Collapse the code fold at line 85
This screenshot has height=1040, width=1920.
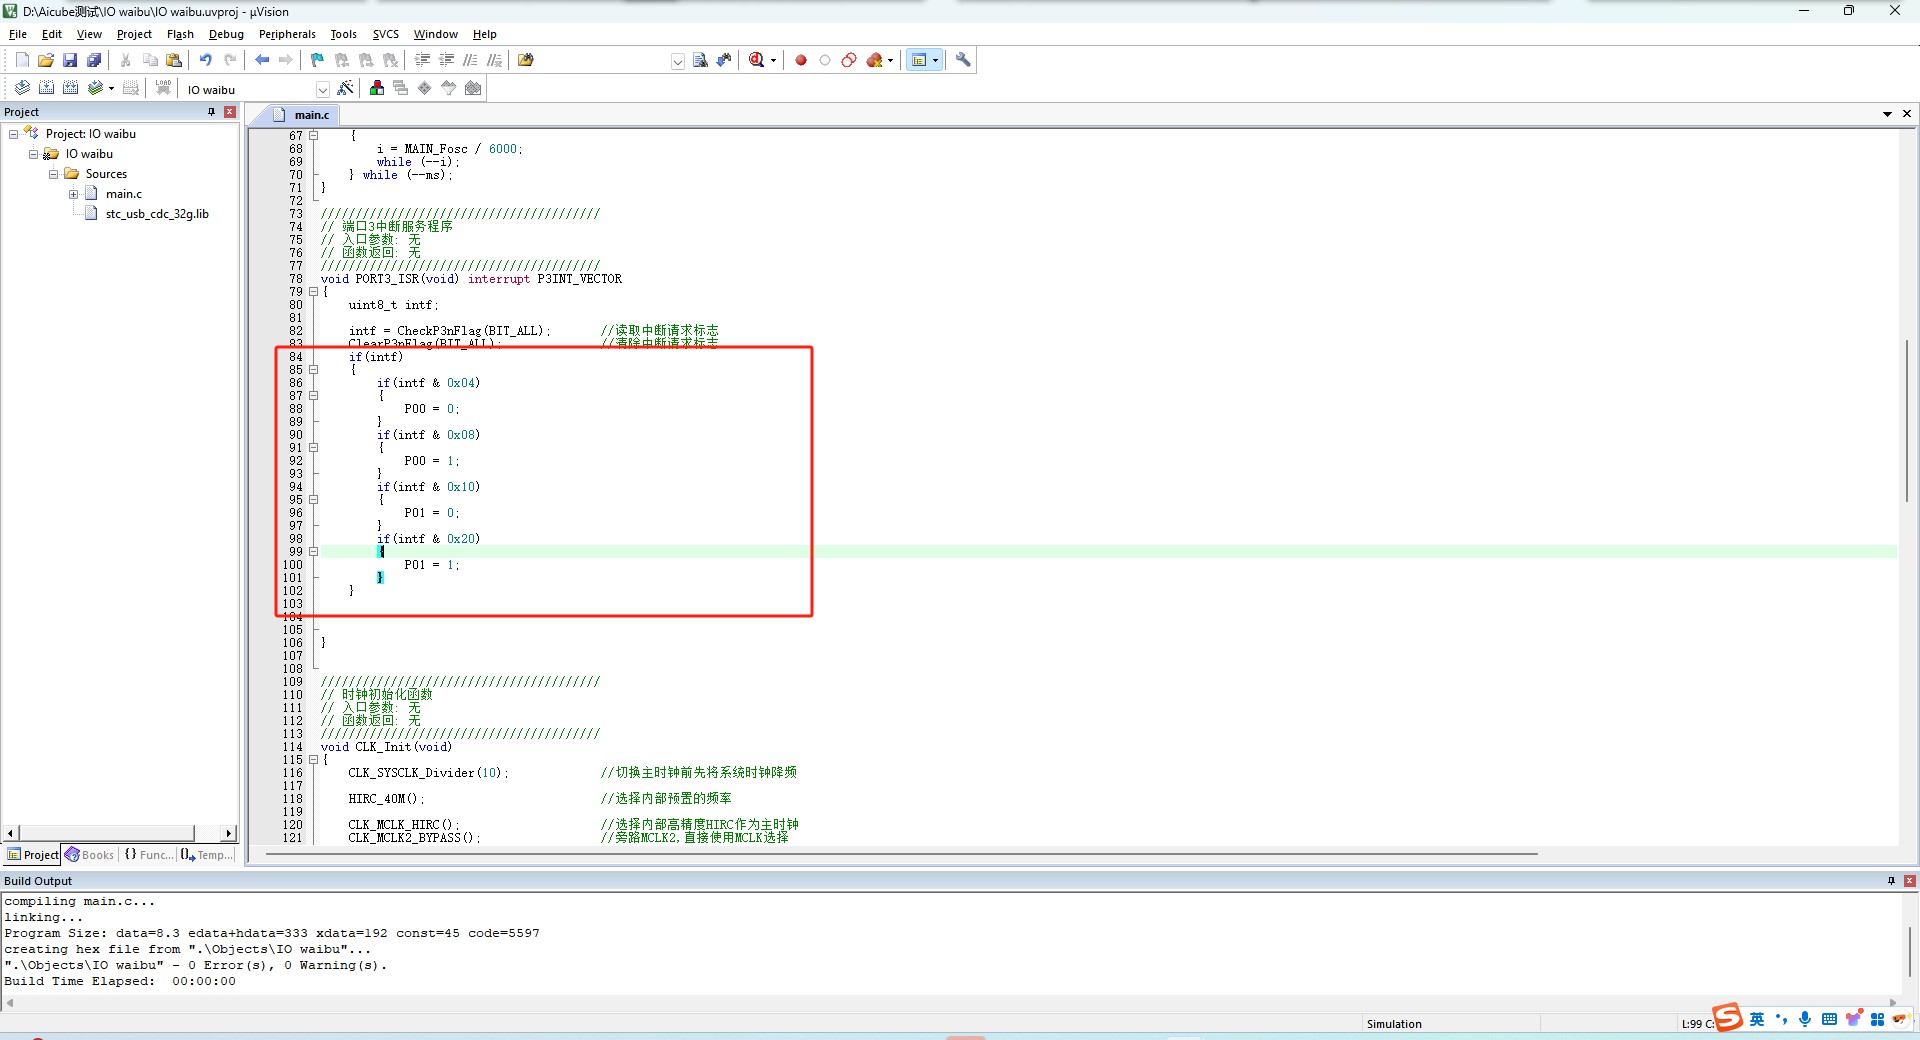[313, 370]
